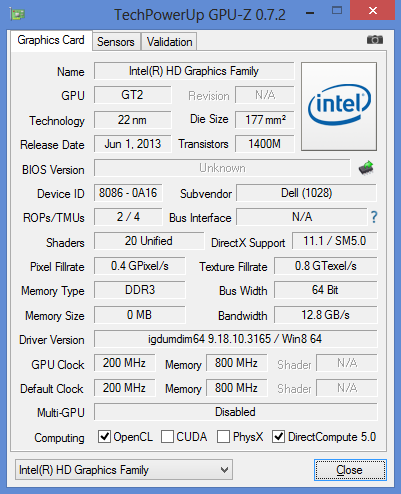Toggle the CUDA checkbox
Image resolution: width=401 pixels, height=494 pixels.
(x=167, y=436)
